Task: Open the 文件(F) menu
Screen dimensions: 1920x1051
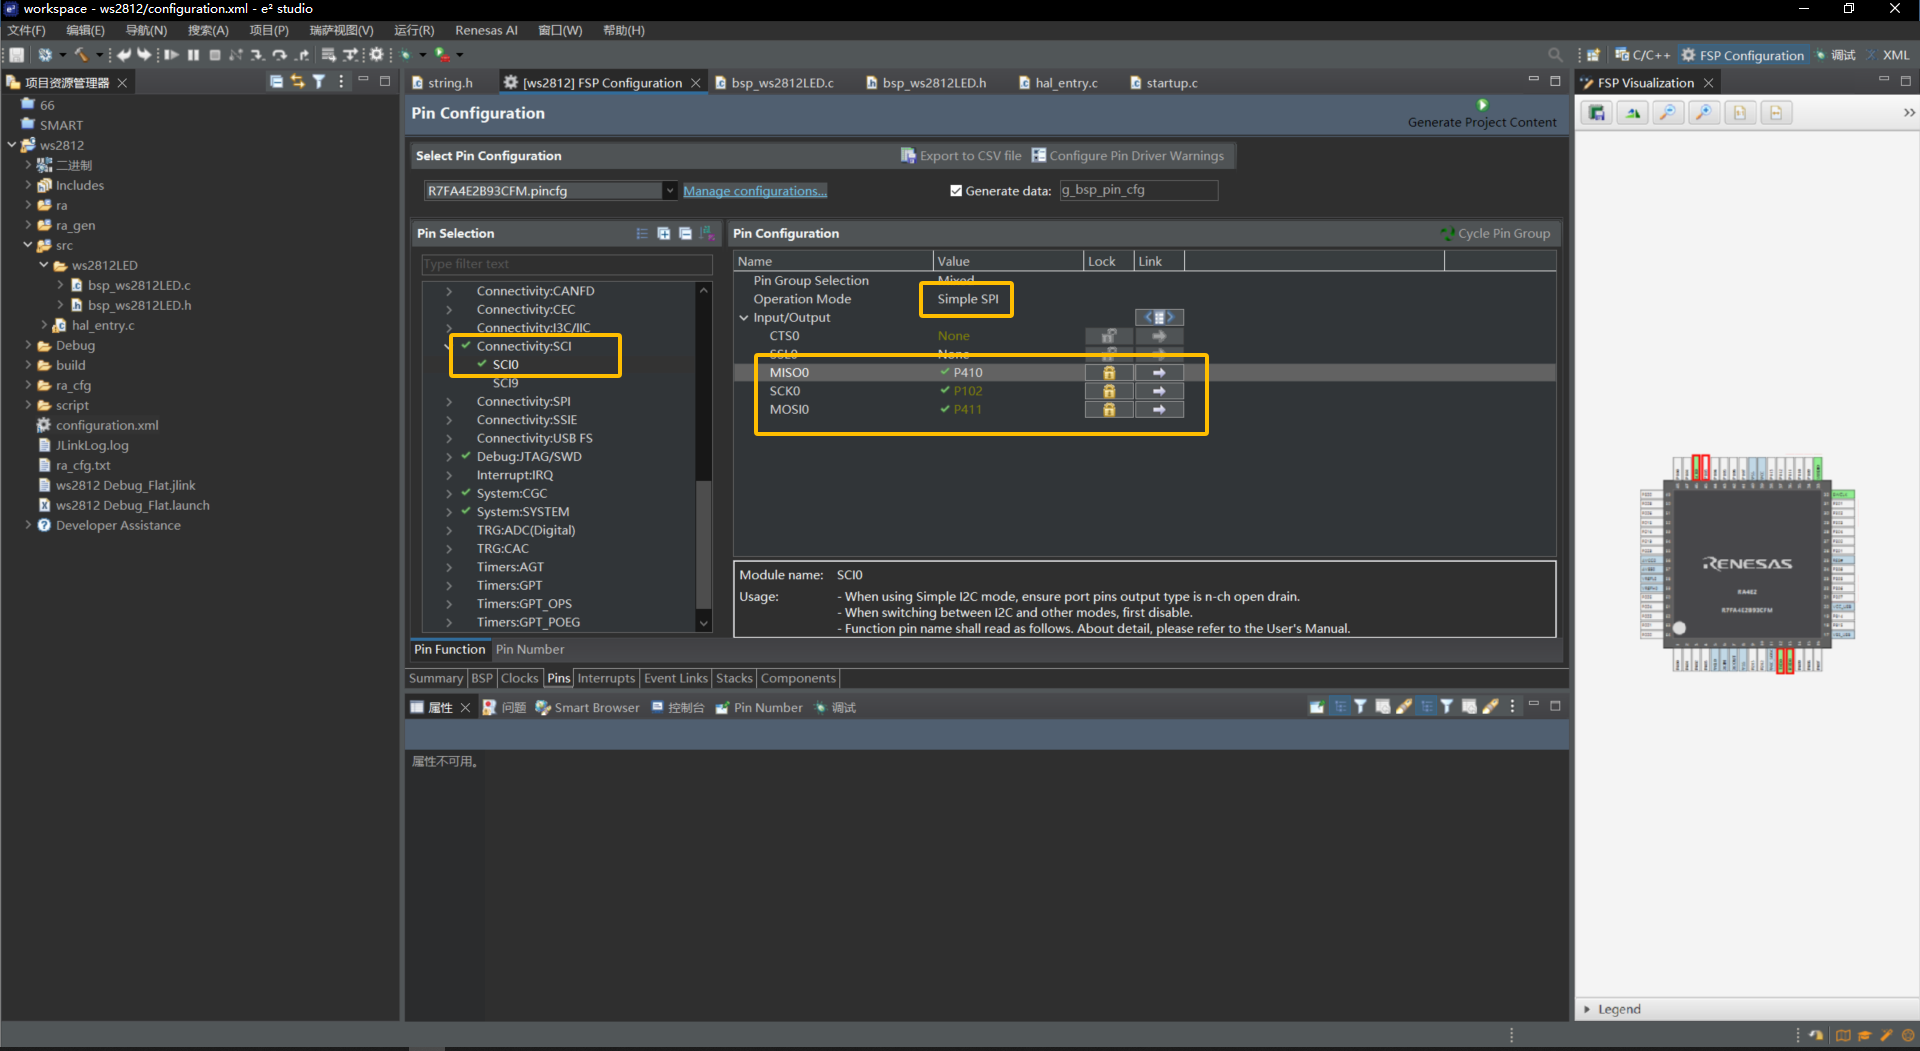Action: [x=27, y=30]
